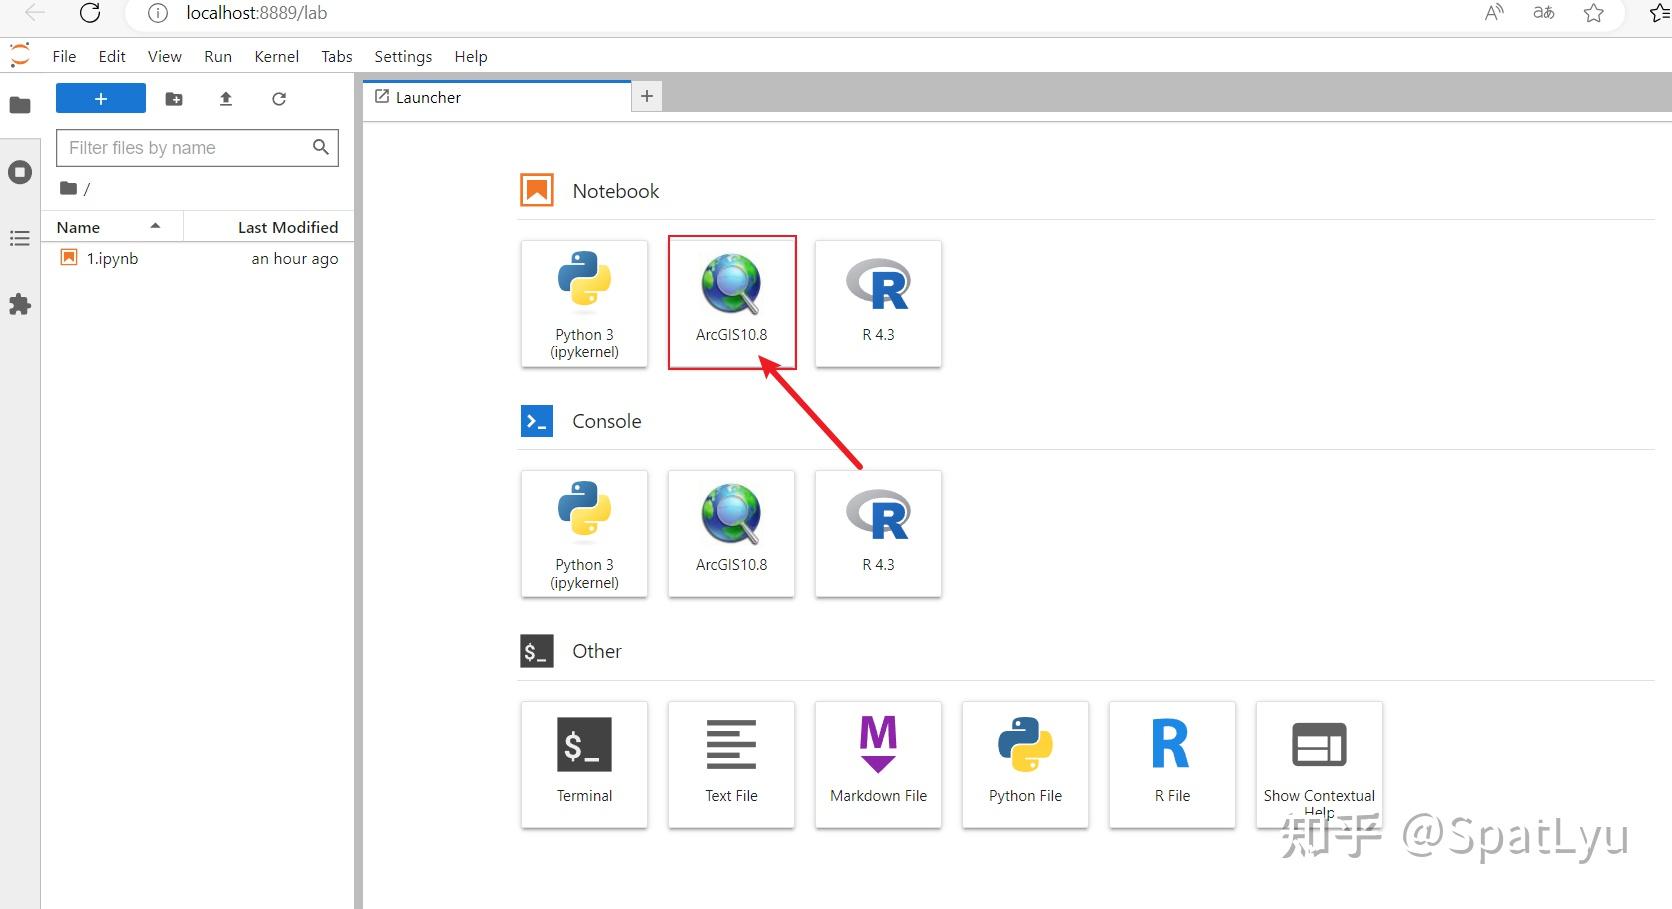This screenshot has height=909, width=1672.
Task: Open the extension manager sidebar
Action: pyautogui.click(x=20, y=304)
